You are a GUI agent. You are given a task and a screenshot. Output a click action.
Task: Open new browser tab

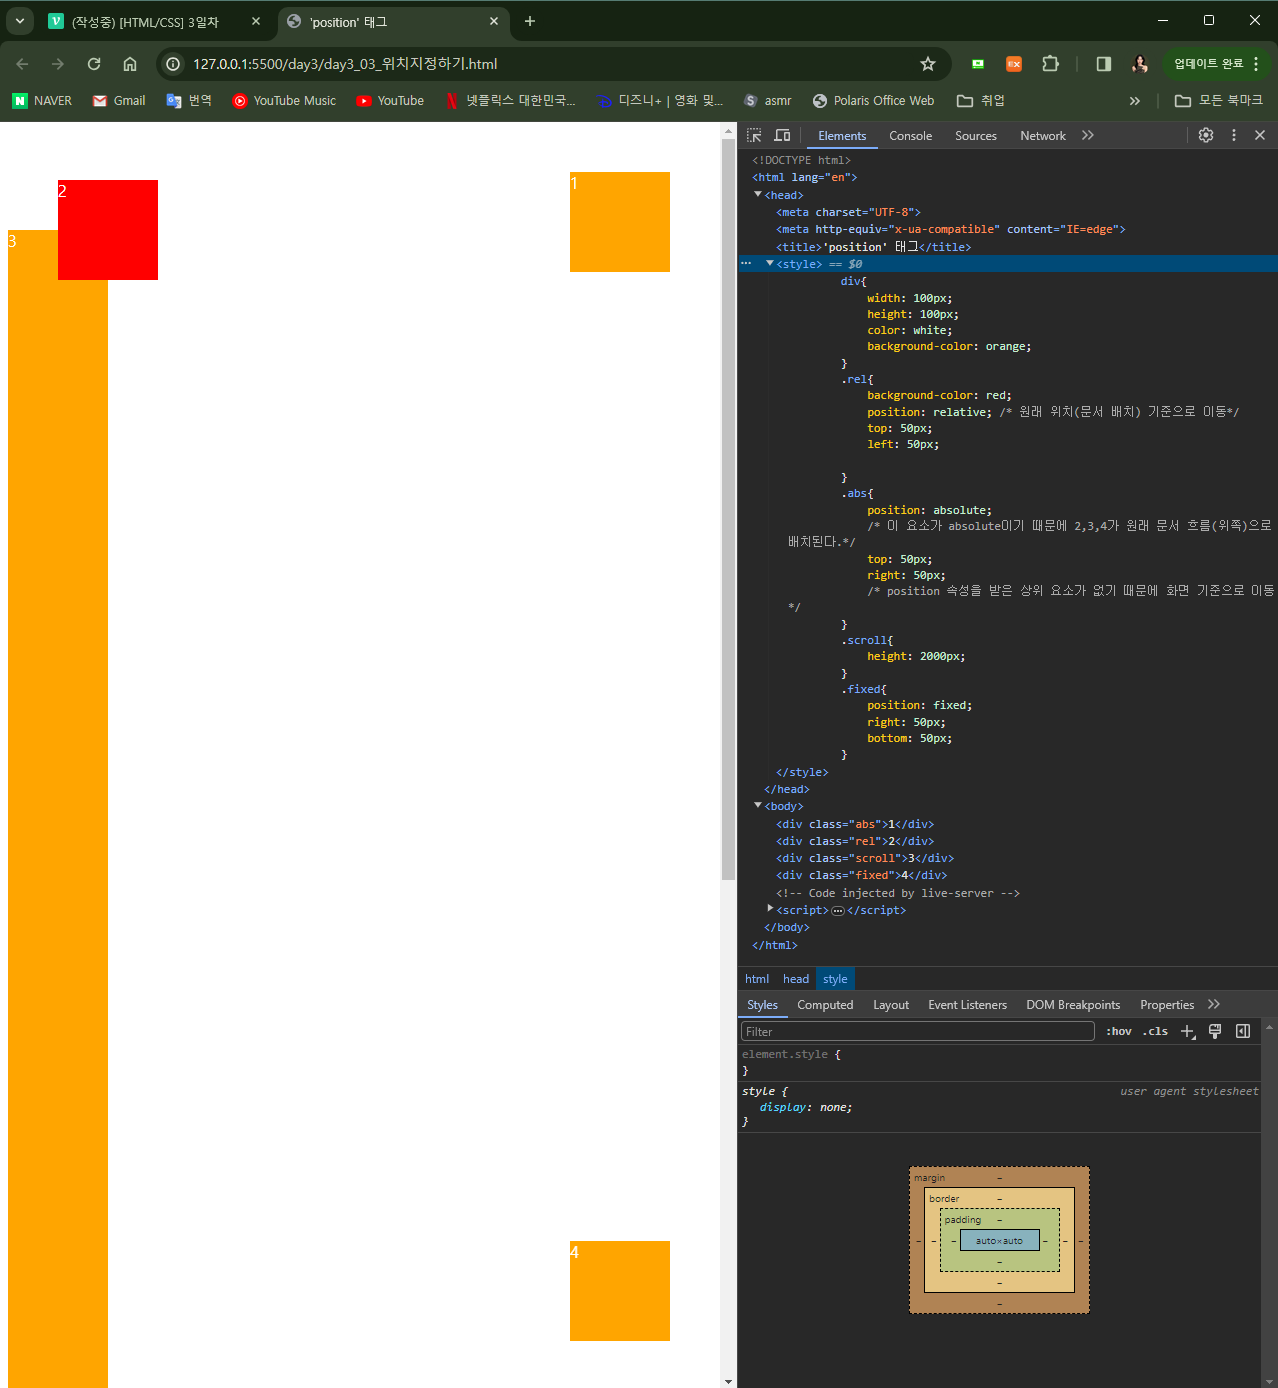530,21
